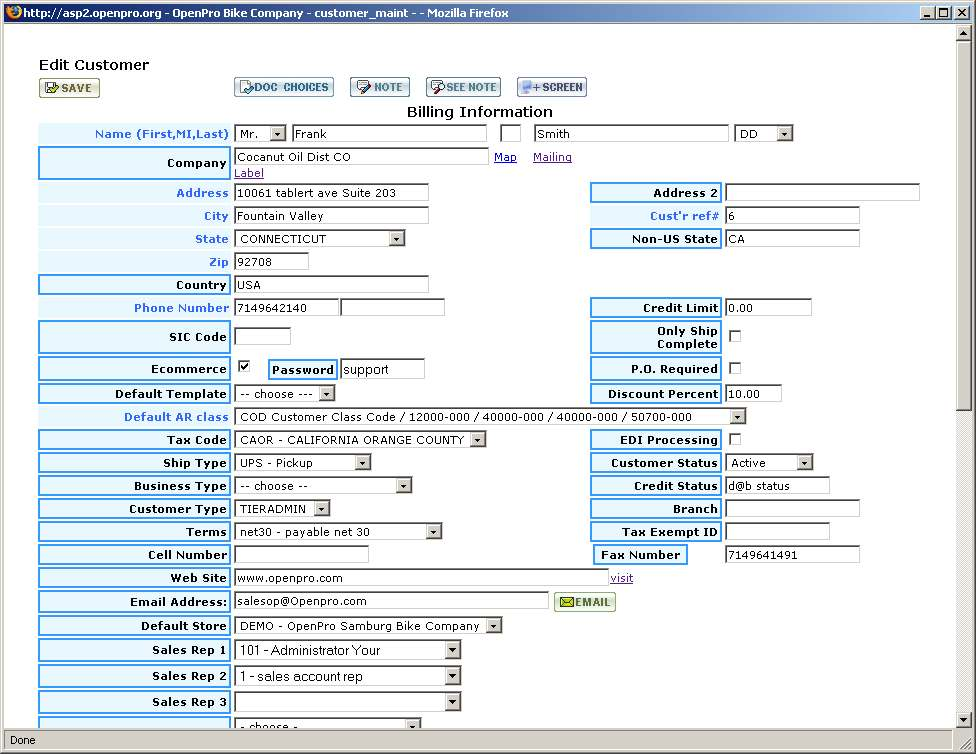Viewport: 976px width, 754px height.
Task: Open the State dropdown showing Connecticut
Action: (x=396, y=239)
